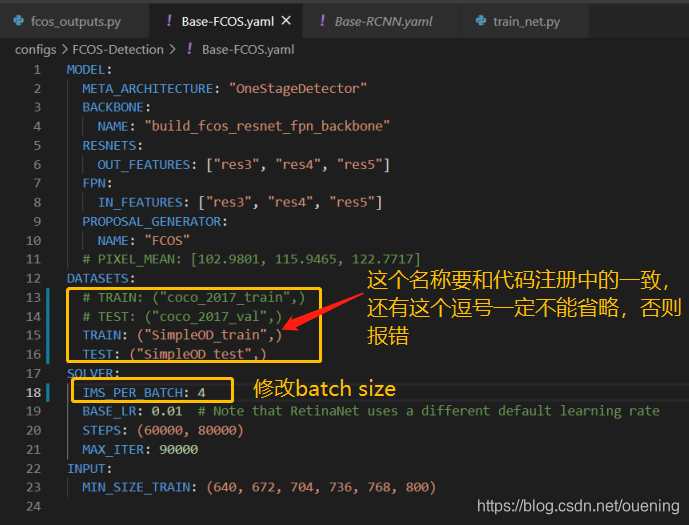Image resolution: width=689 pixels, height=525 pixels.
Task: Click the IN_FEATURES key
Action: (x=140, y=203)
